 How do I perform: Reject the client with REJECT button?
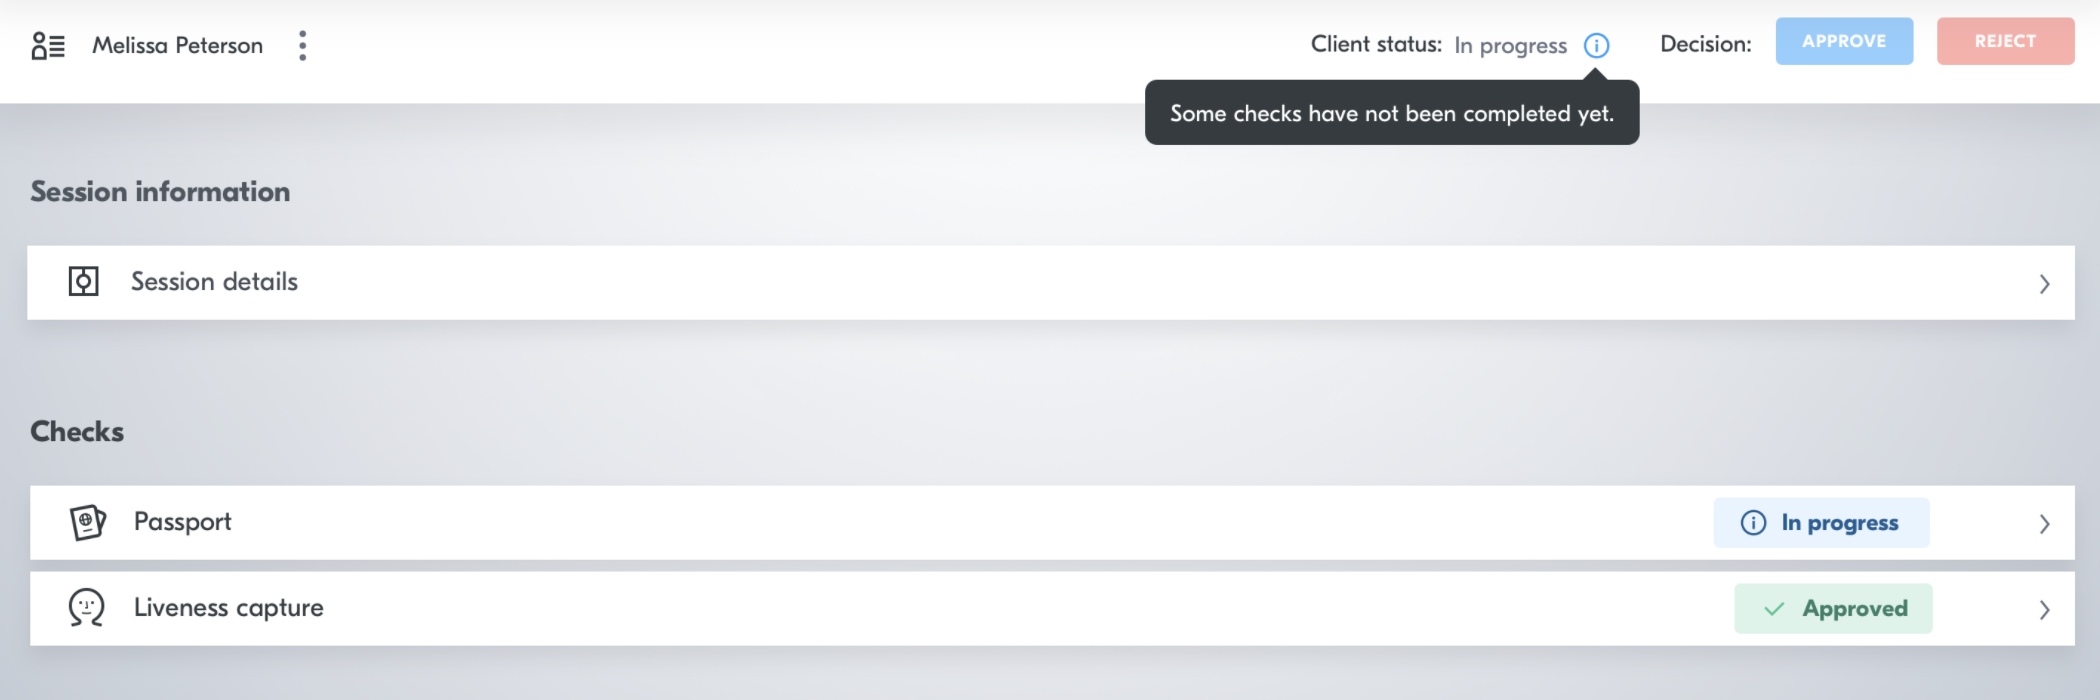[x=2005, y=41]
